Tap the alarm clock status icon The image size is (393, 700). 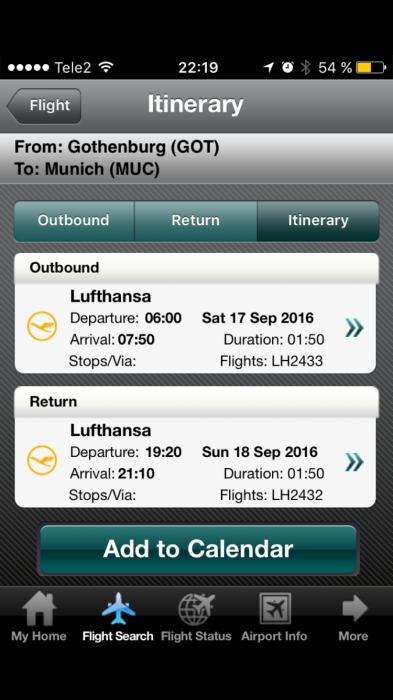288,67
